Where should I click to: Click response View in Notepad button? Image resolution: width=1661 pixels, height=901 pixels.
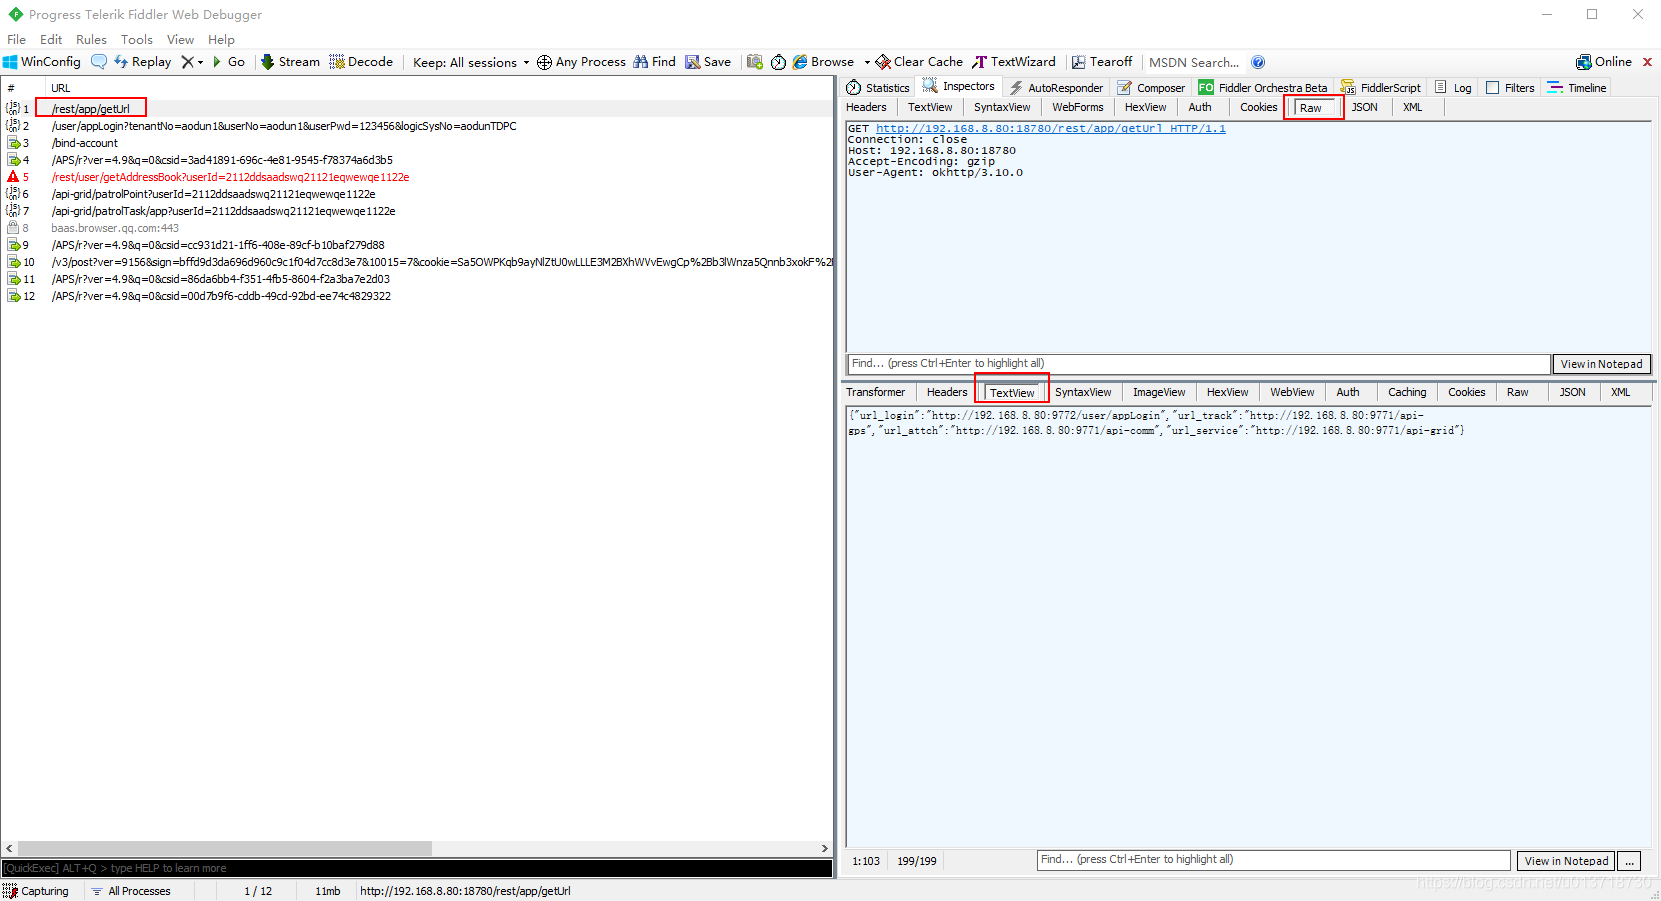[x=1566, y=861]
